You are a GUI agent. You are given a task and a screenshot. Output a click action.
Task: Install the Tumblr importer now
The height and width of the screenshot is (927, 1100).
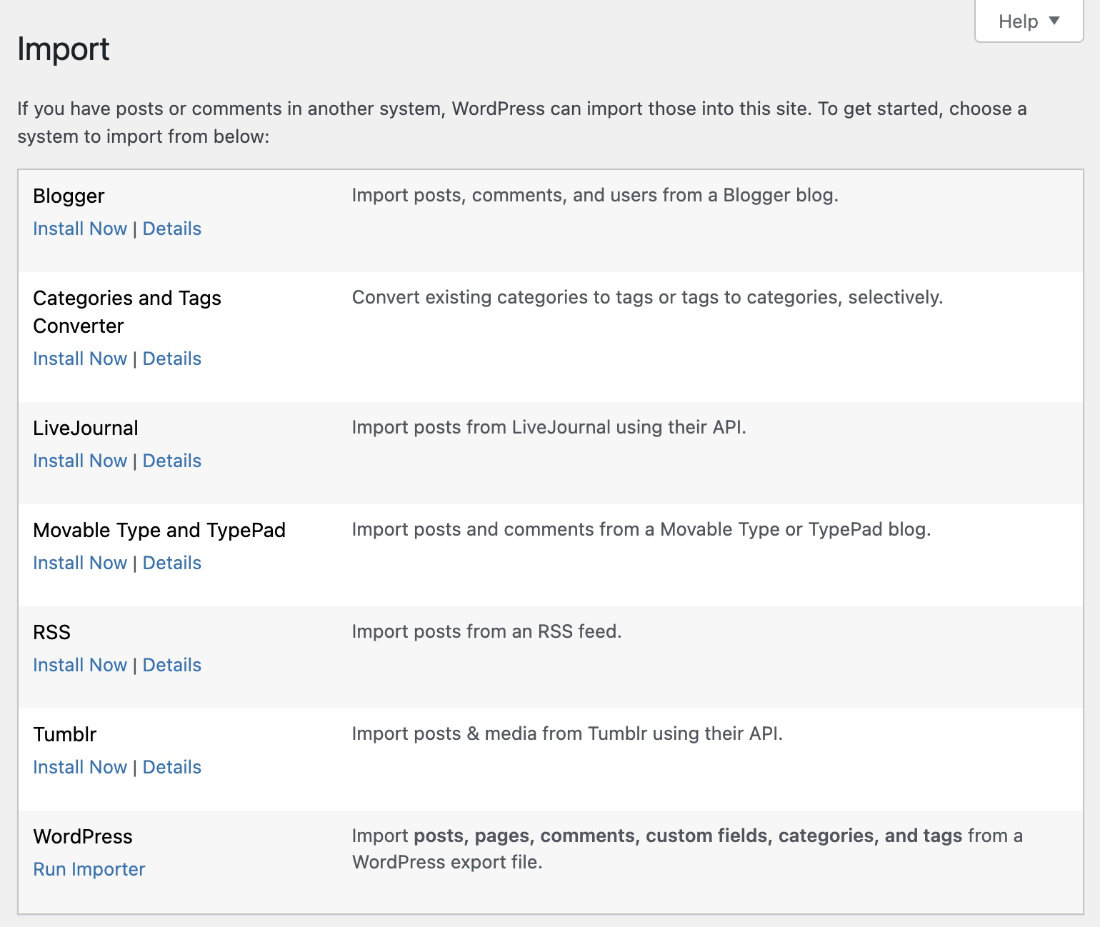(x=80, y=767)
